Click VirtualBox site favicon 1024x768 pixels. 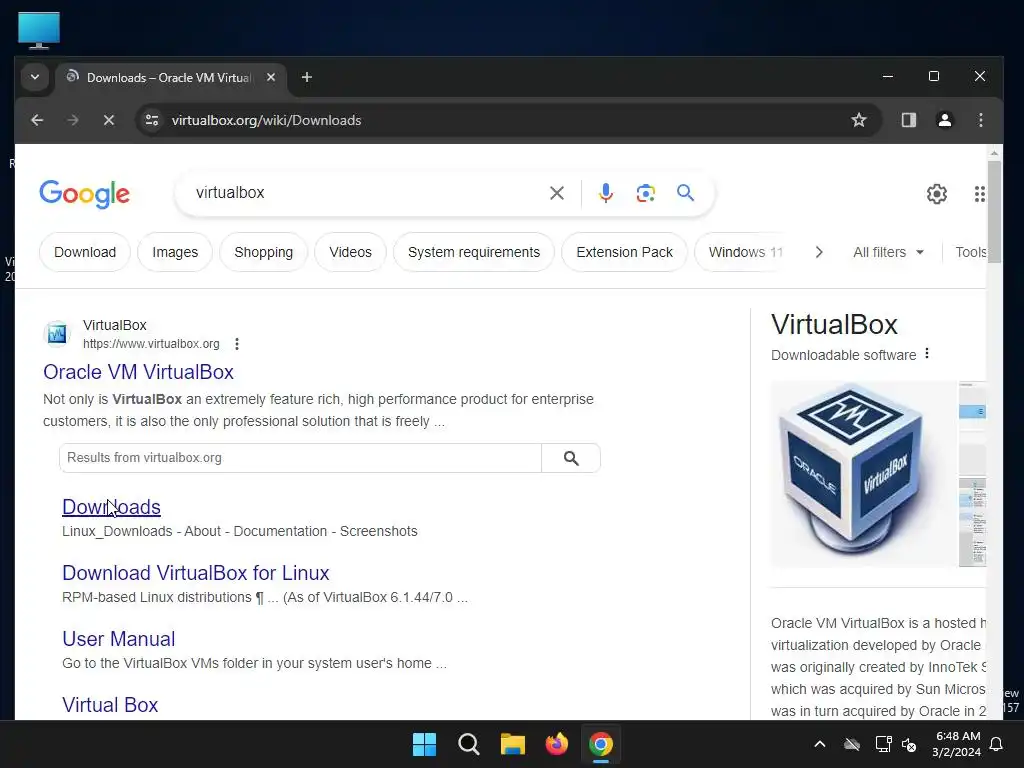(57, 334)
